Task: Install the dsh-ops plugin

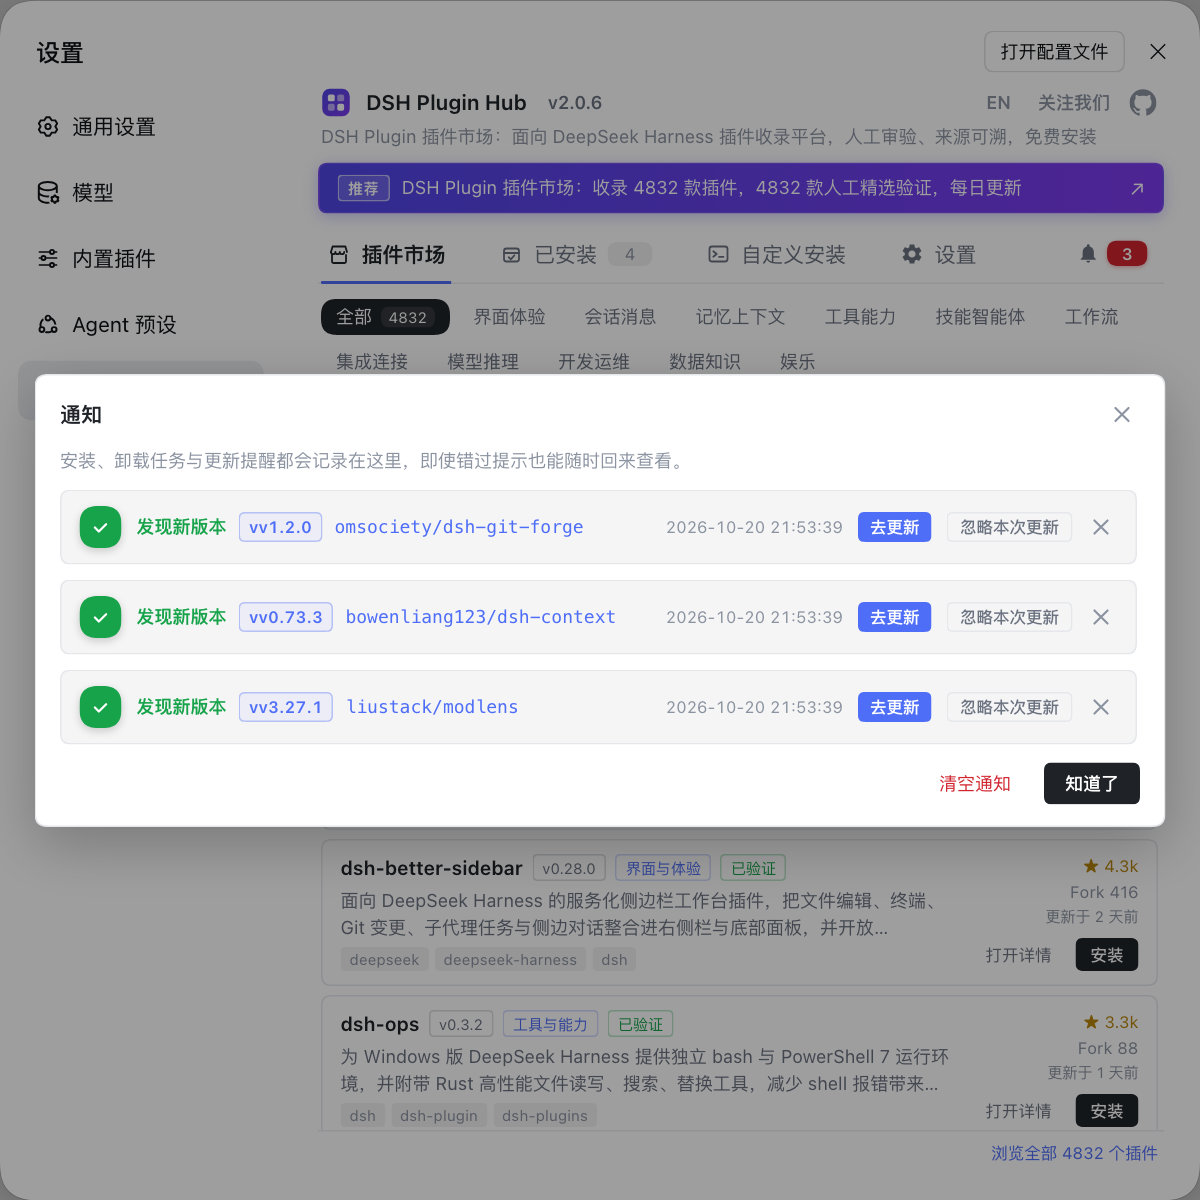Action: pos(1107,1111)
